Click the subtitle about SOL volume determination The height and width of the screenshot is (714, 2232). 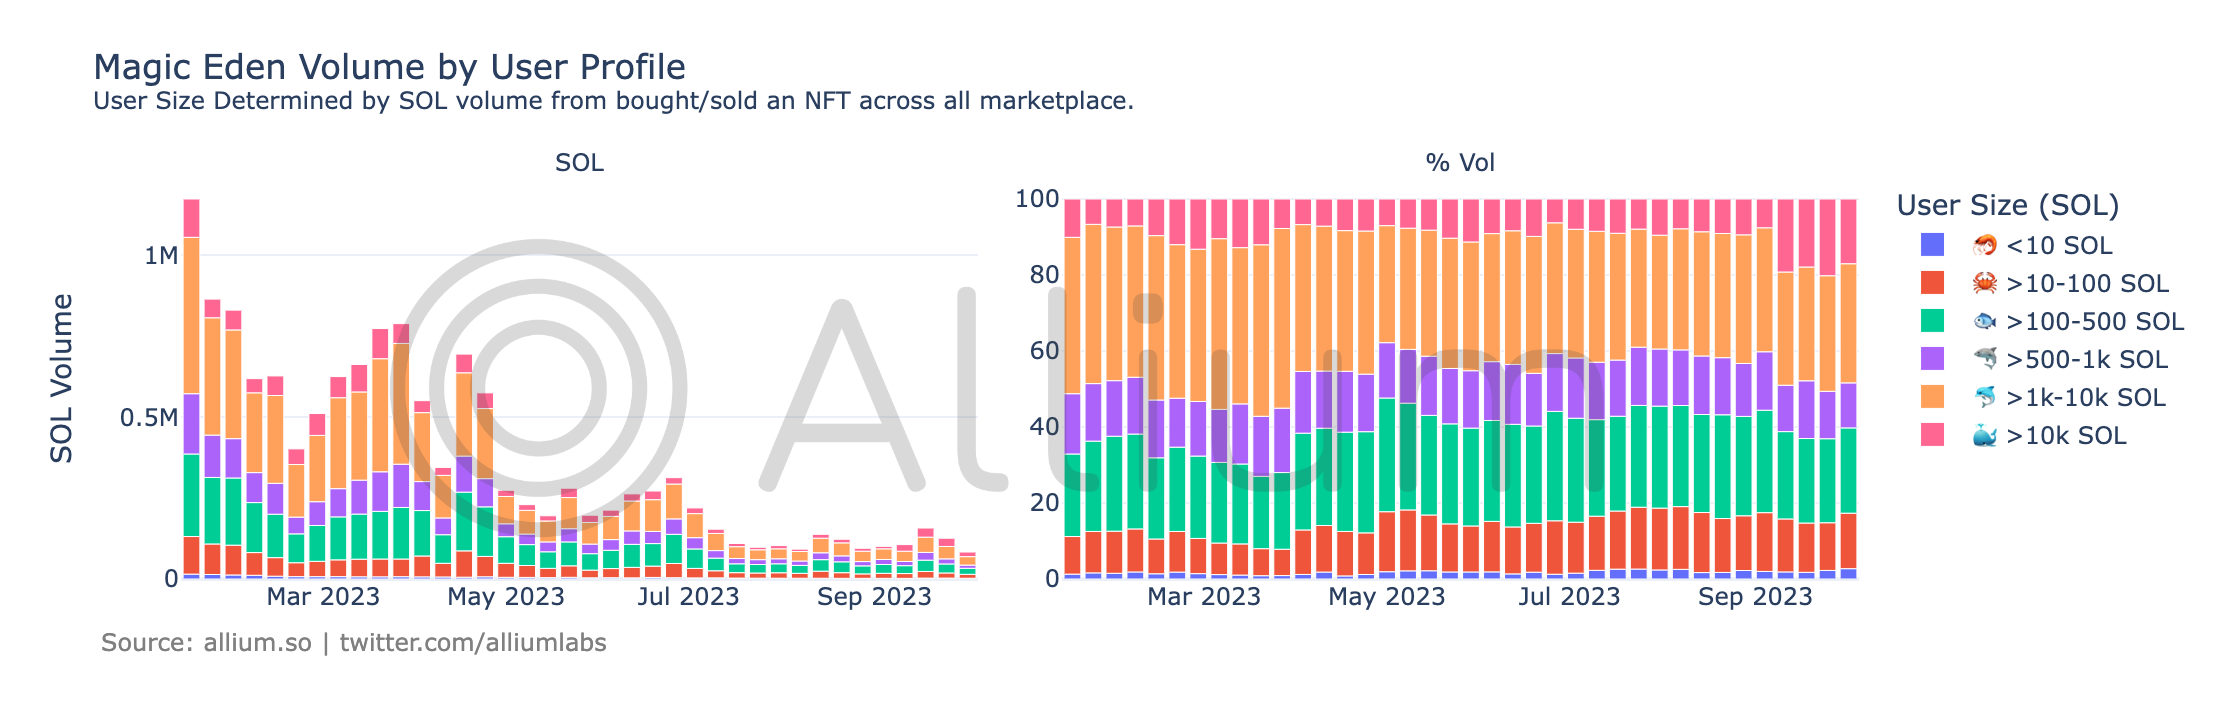(613, 101)
